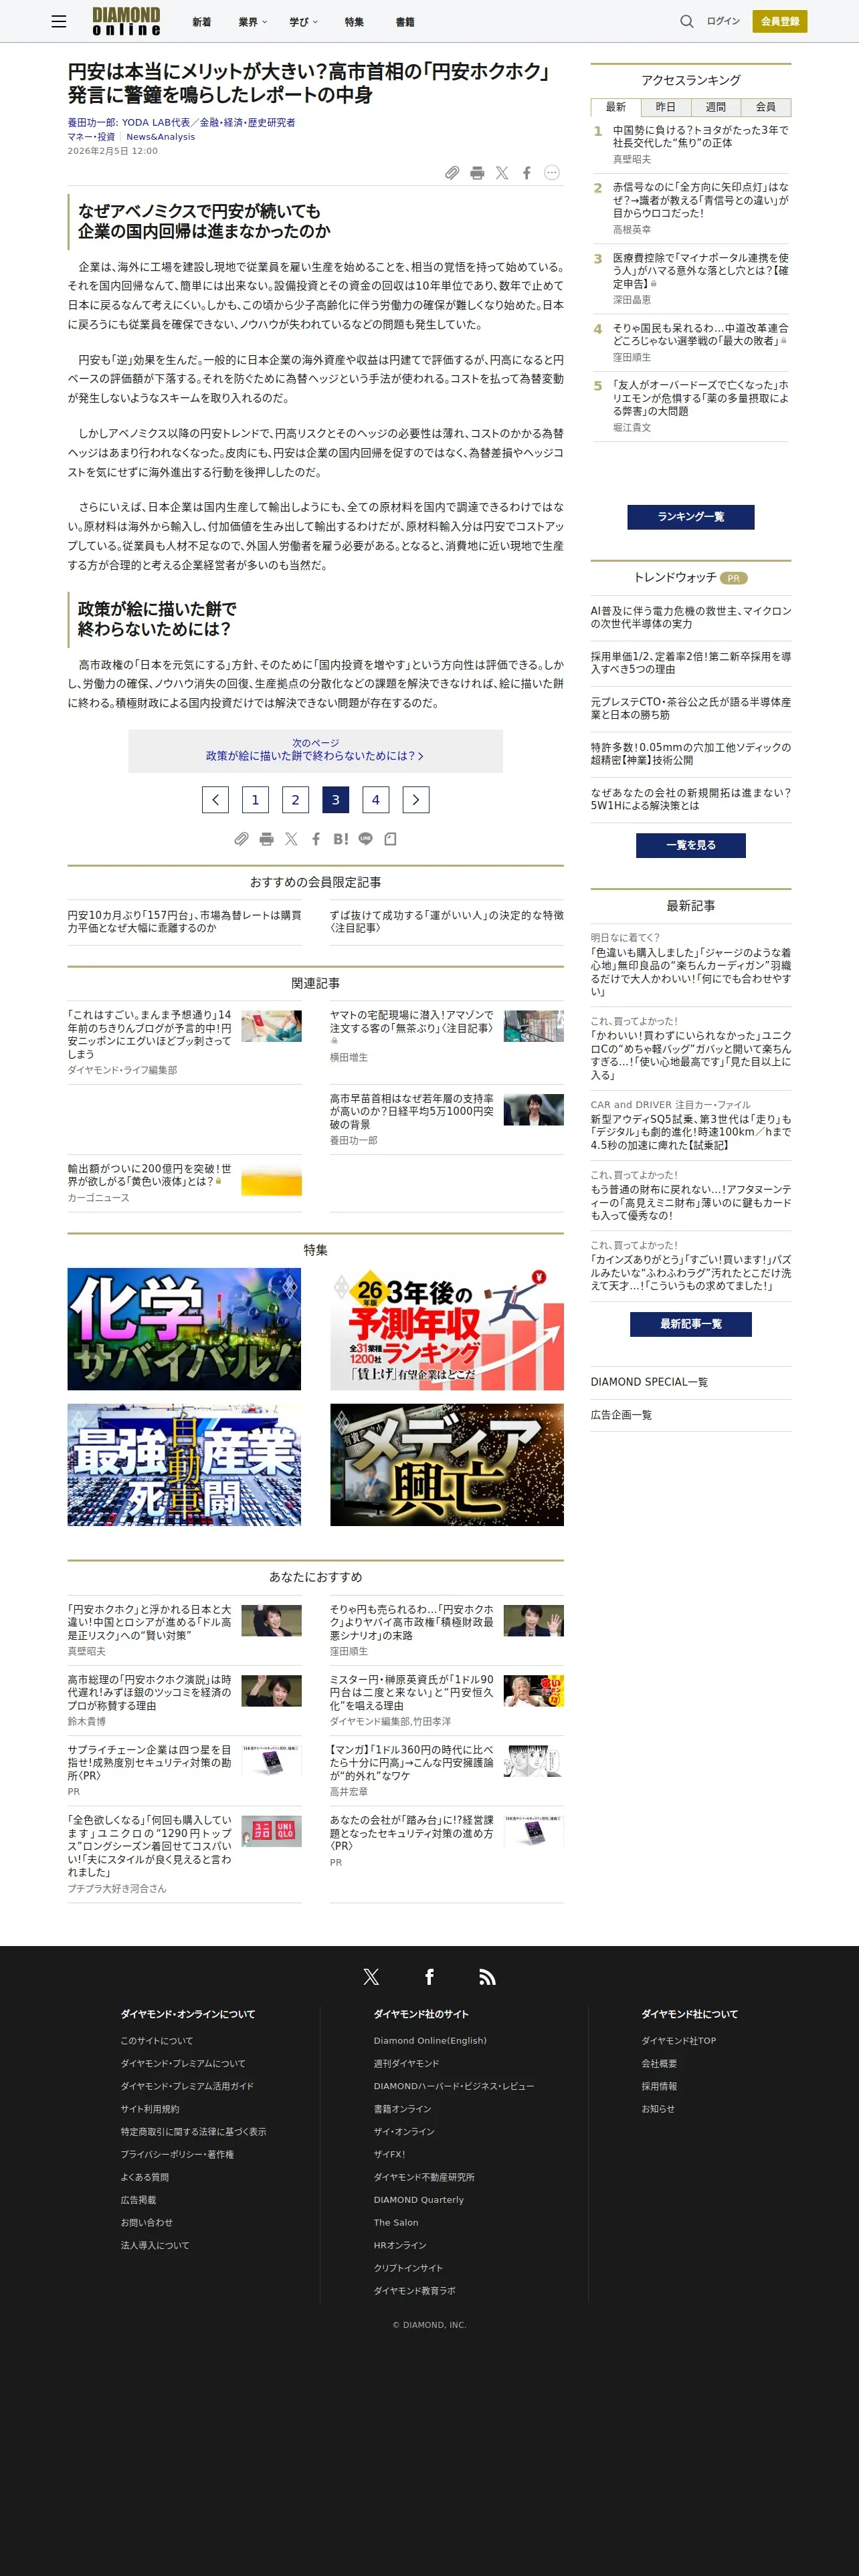Click the ログイン link
The height and width of the screenshot is (2576, 859).
723,21
